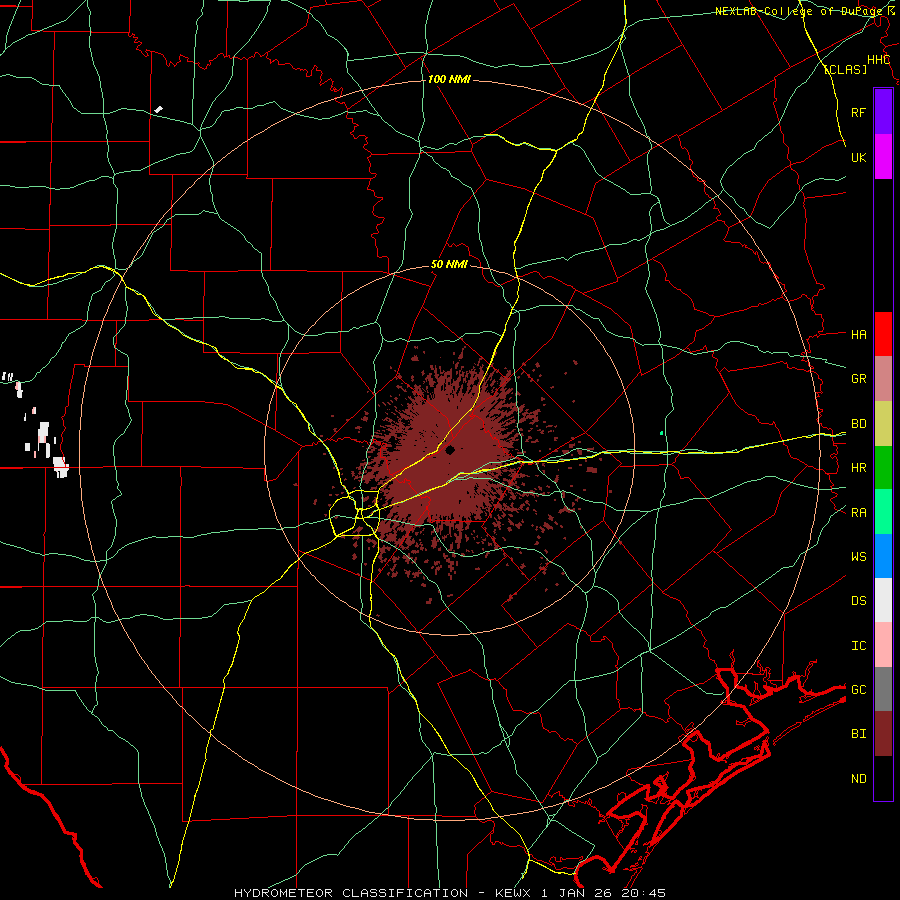Click the dusty pink GR legend swatch
Image resolution: width=900 pixels, height=900 pixels.
tap(883, 379)
